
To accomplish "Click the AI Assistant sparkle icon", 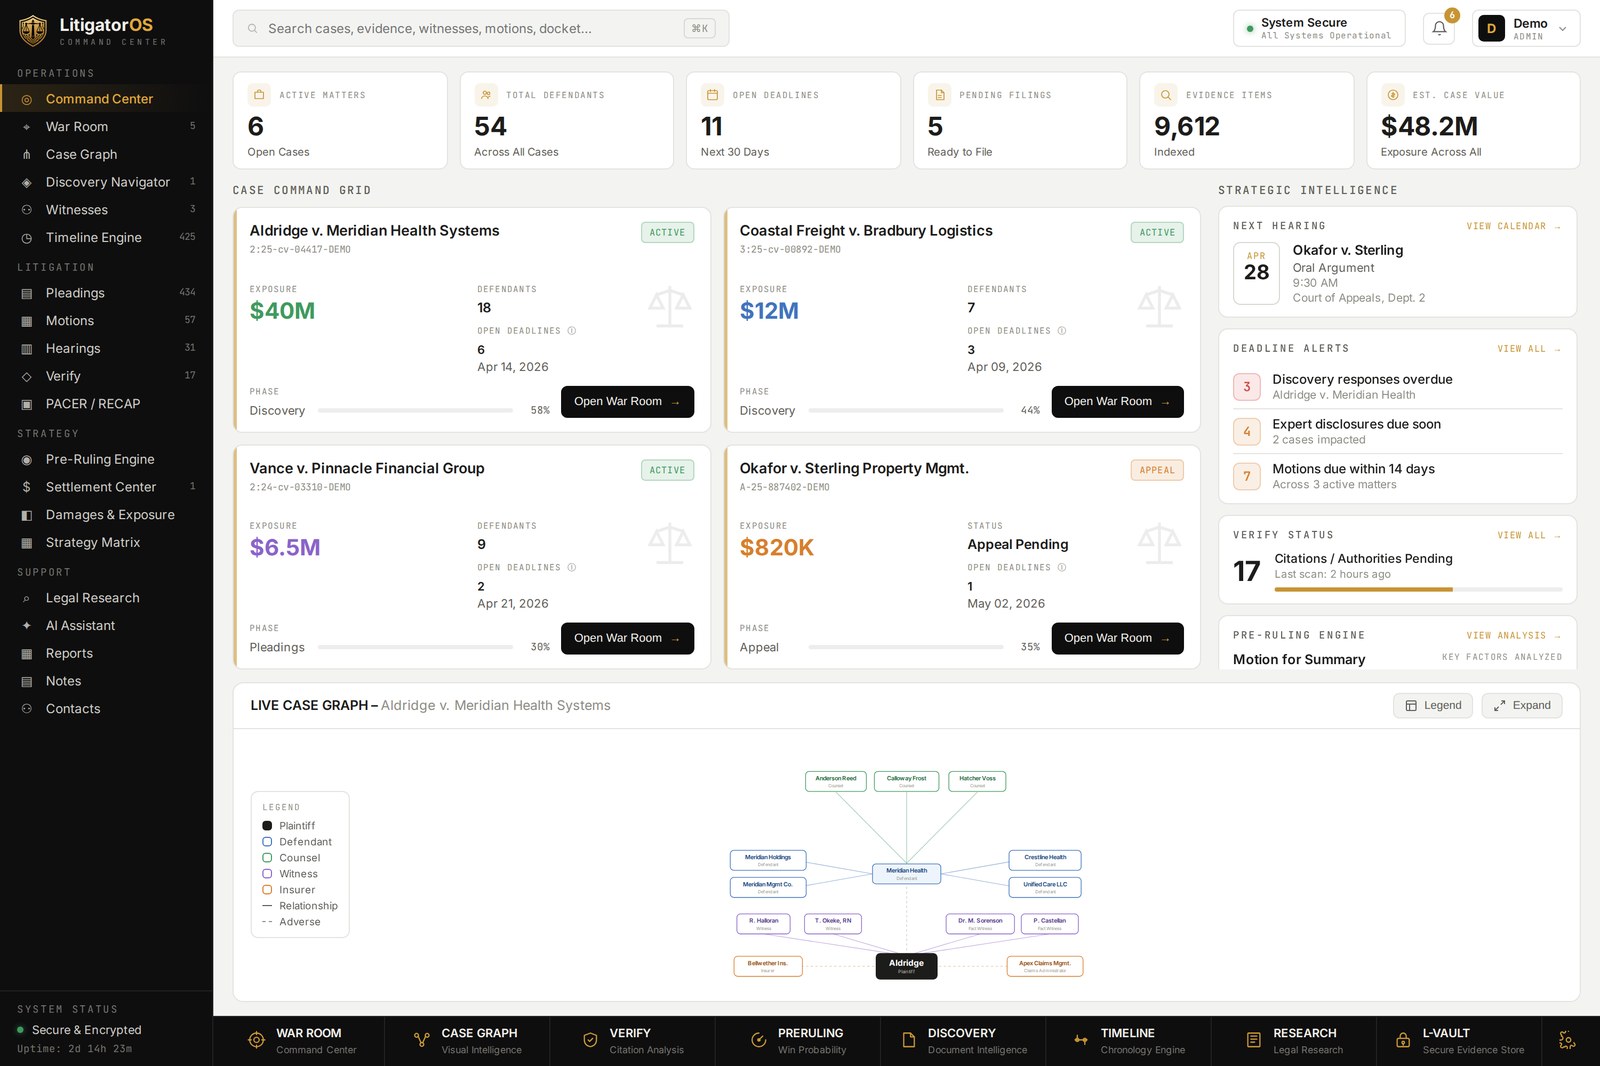I will pos(27,626).
